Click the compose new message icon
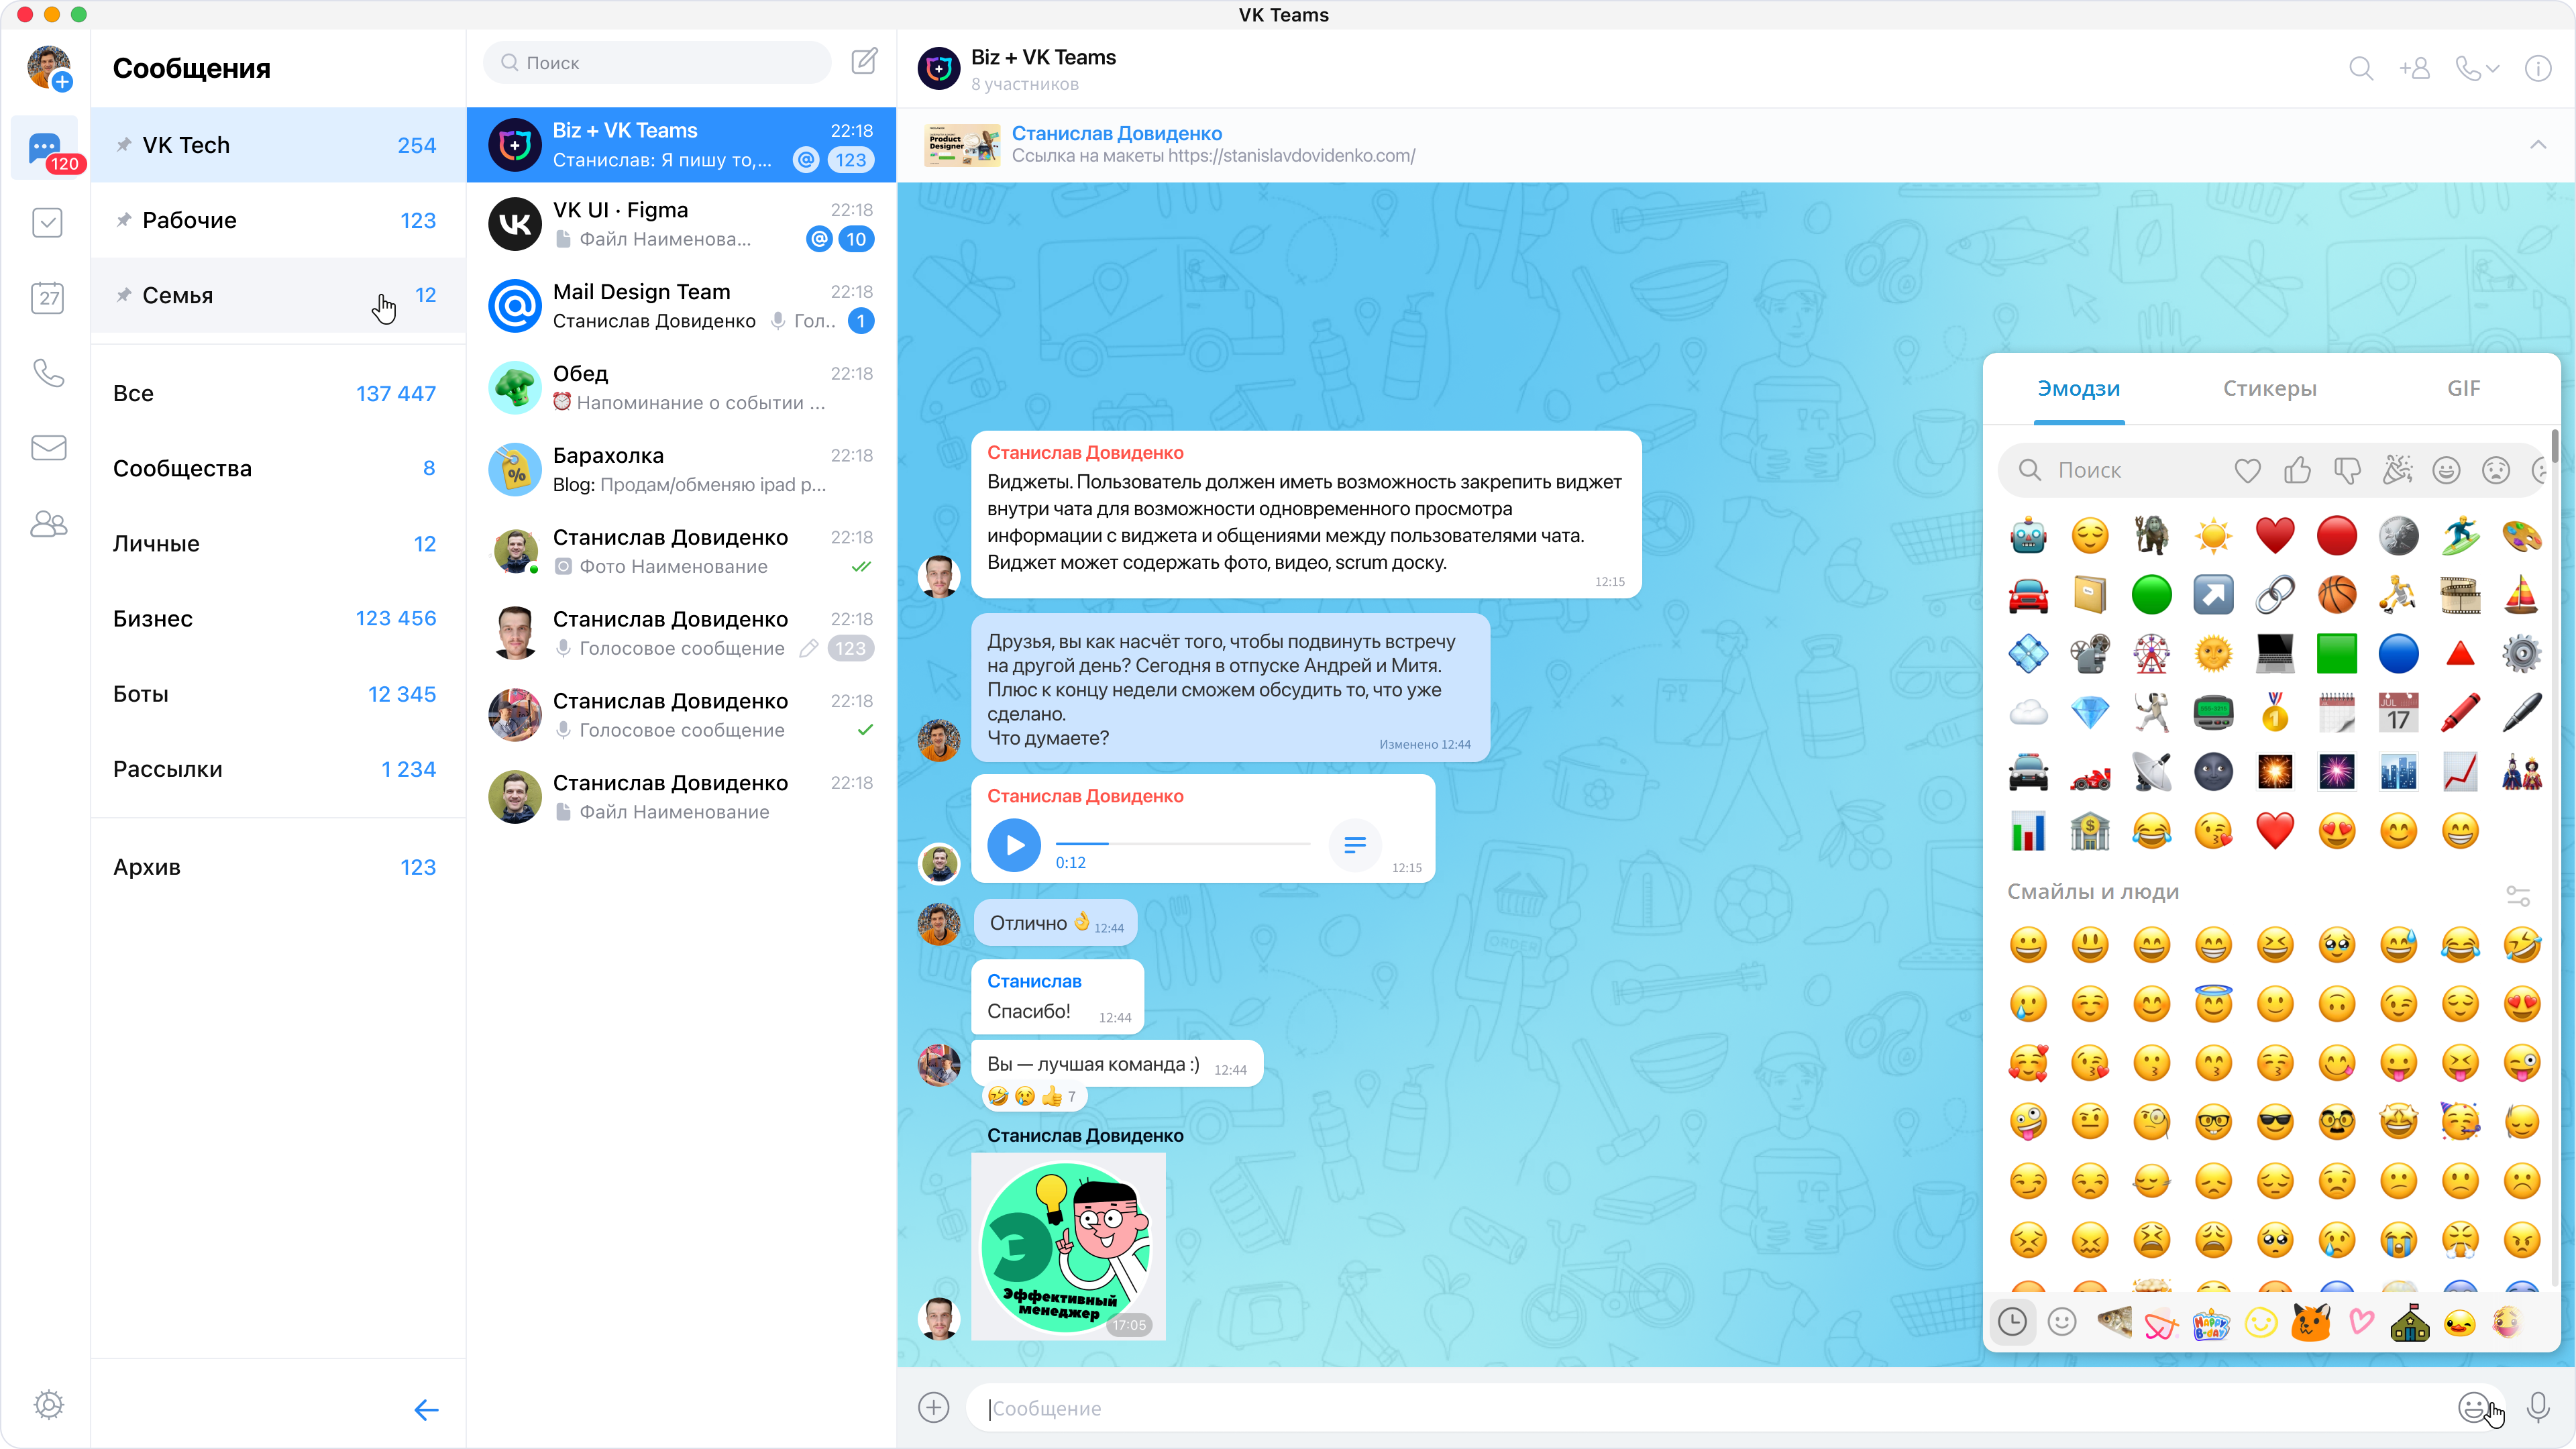 (864, 62)
